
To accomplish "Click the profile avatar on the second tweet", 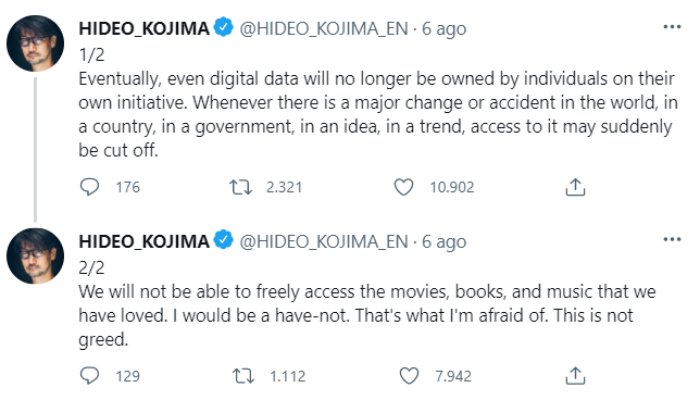I will 37,256.
